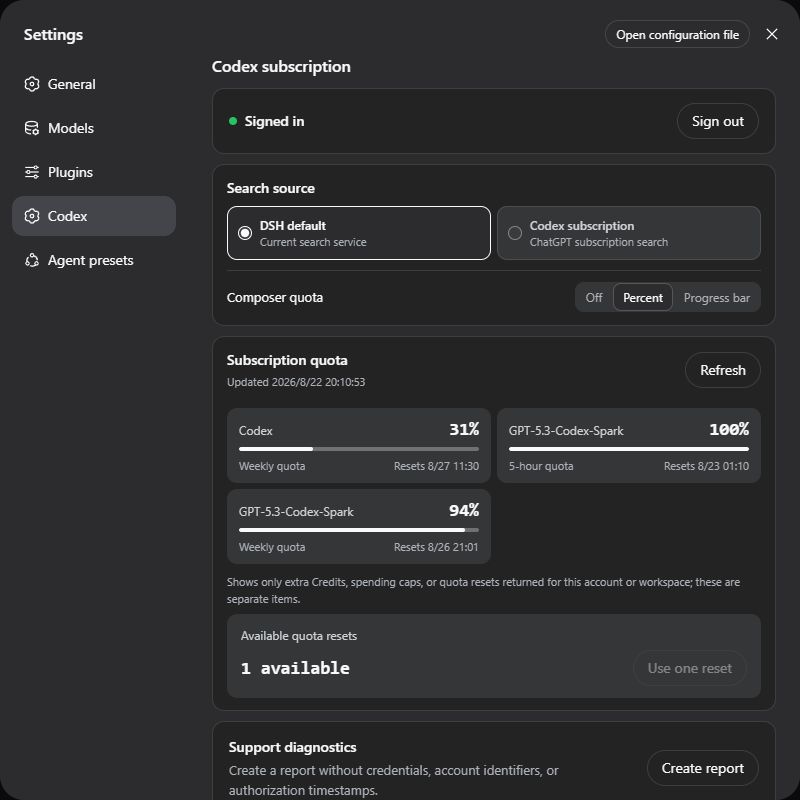Click the 'Composer quota' label
This screenshot has width=800, height=800.
pos(274,297)
